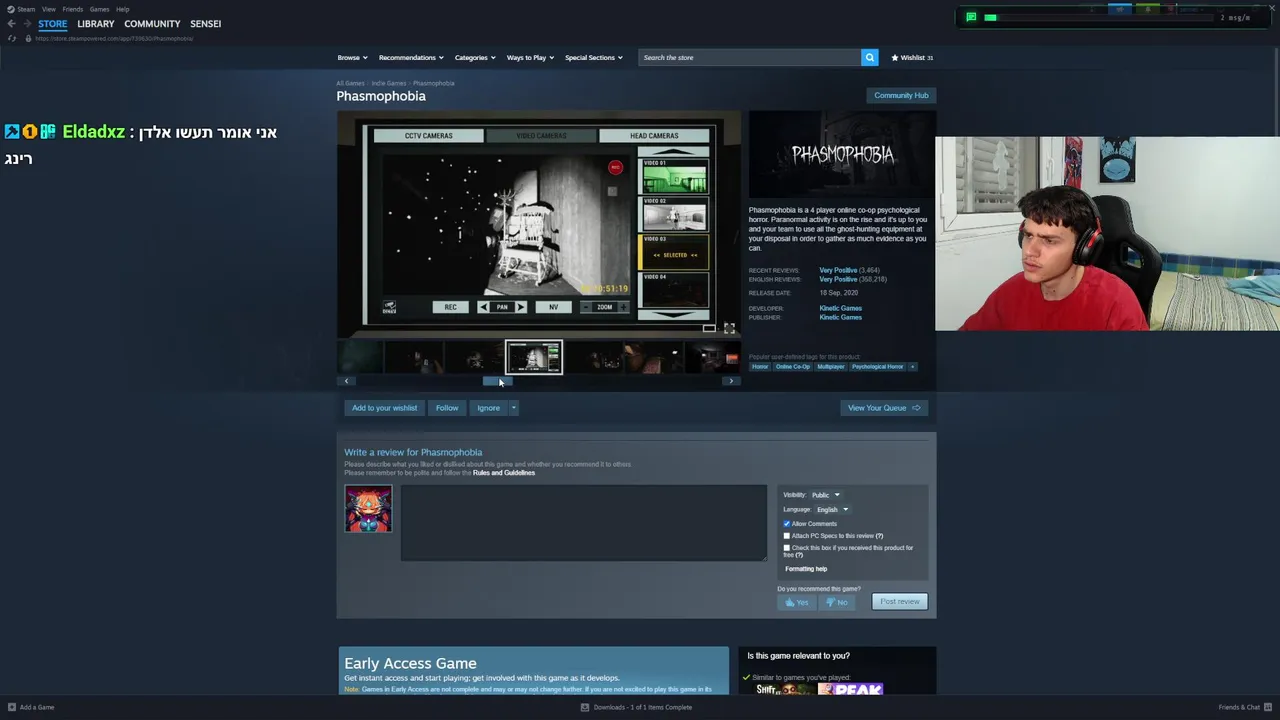Screen dimensions: 1280x720
Task: Enable Attach PC Specs to this review
Action: click(x=787, y=536)
